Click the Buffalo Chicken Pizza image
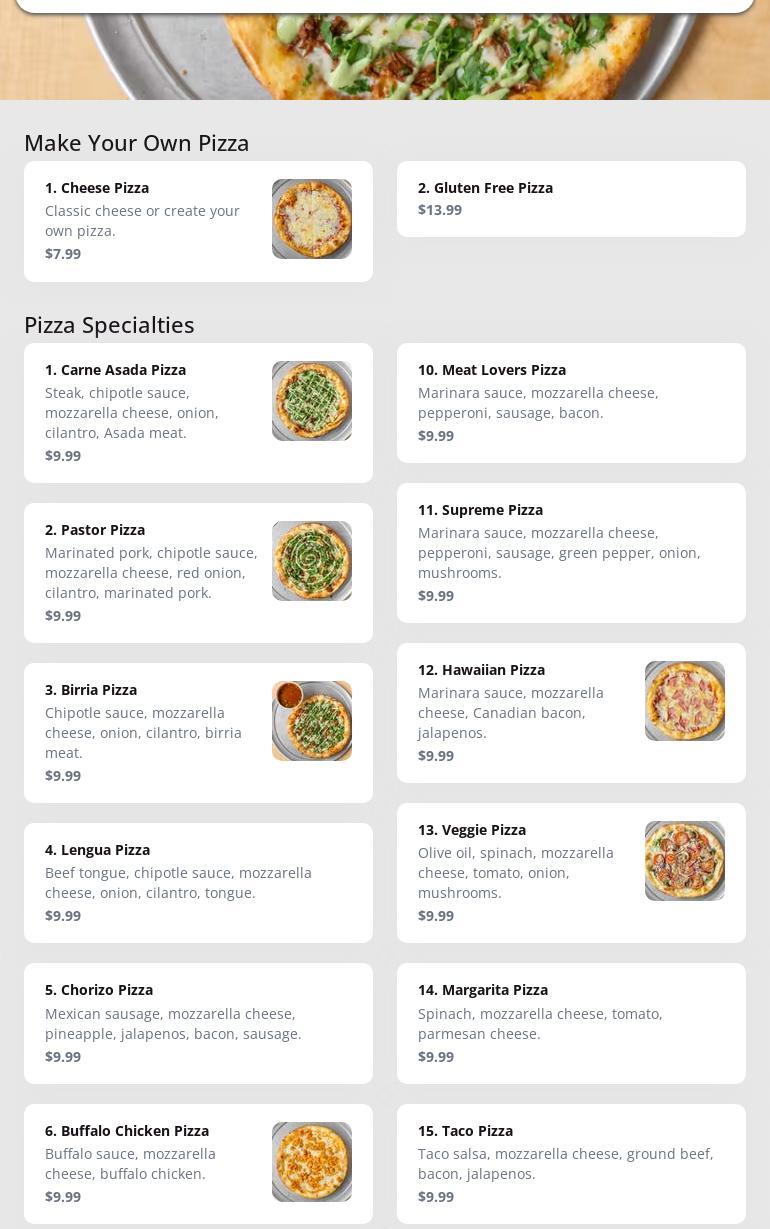Screen dimensions: 770x1229 [311, 1162]
